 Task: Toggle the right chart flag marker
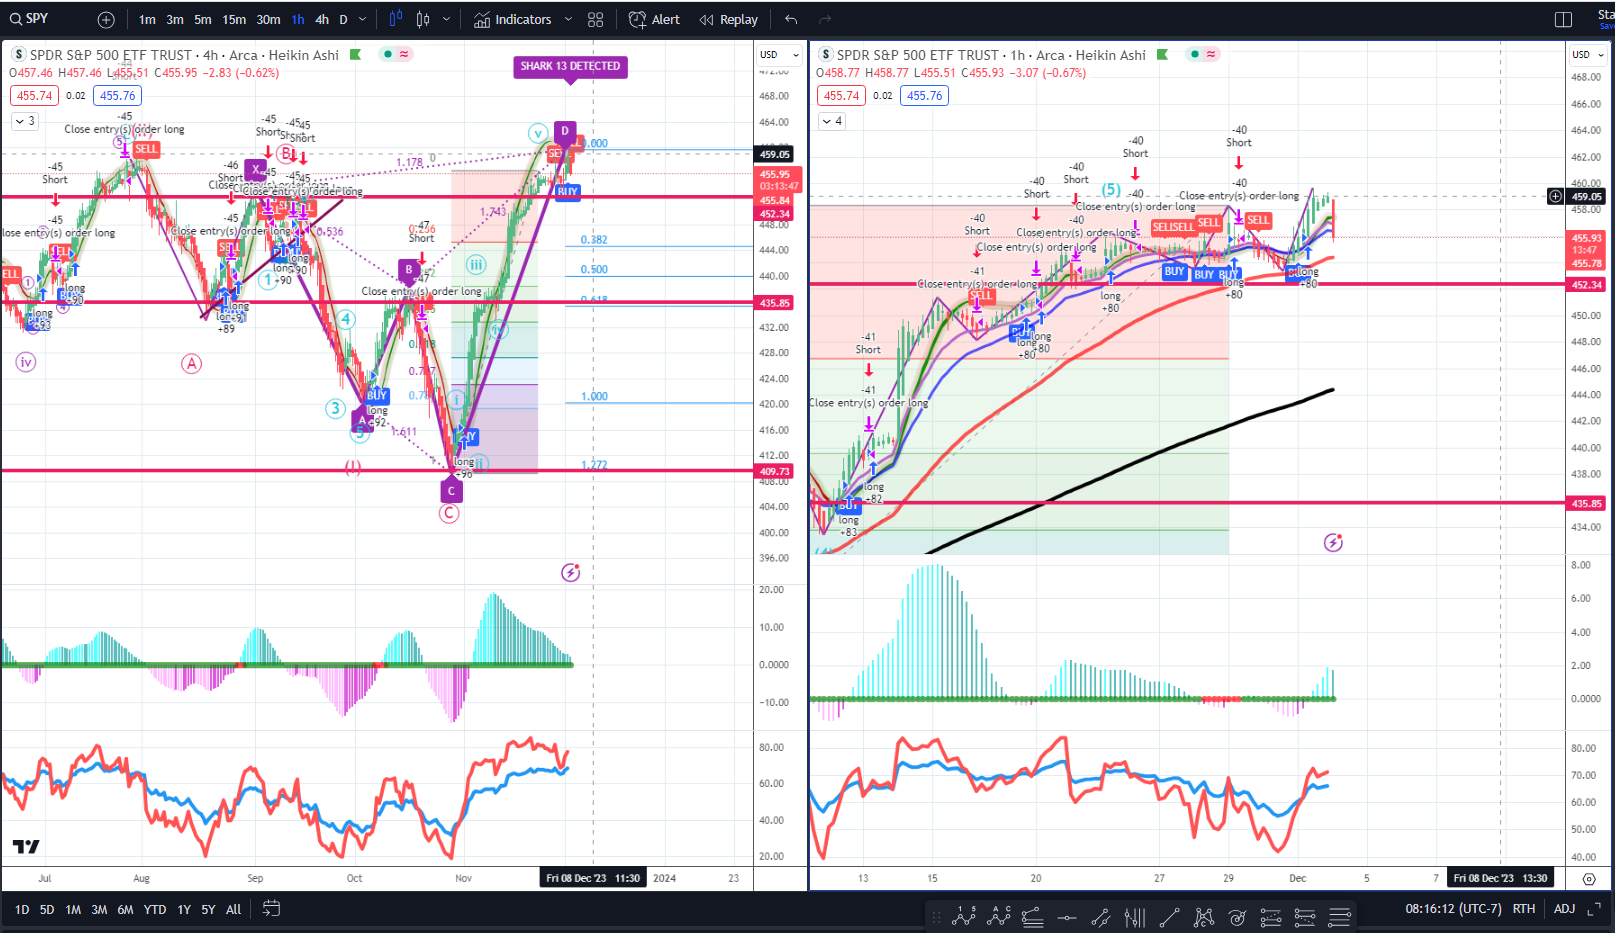pos(1162,54)
